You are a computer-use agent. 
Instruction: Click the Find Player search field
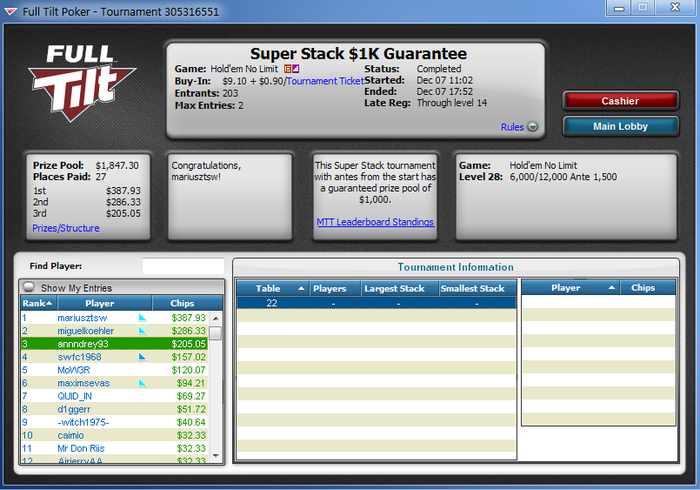(183, 266)
